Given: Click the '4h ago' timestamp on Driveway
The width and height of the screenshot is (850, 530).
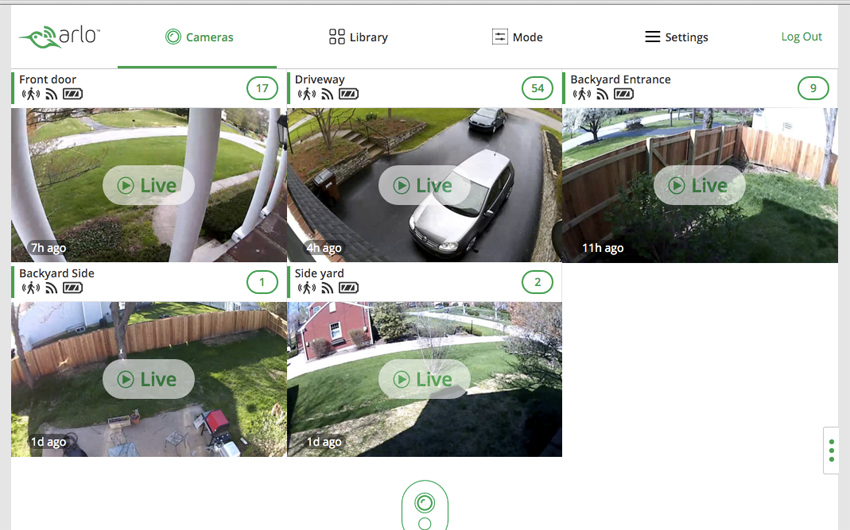Looking at the screenshot, I should pos(324,248).
